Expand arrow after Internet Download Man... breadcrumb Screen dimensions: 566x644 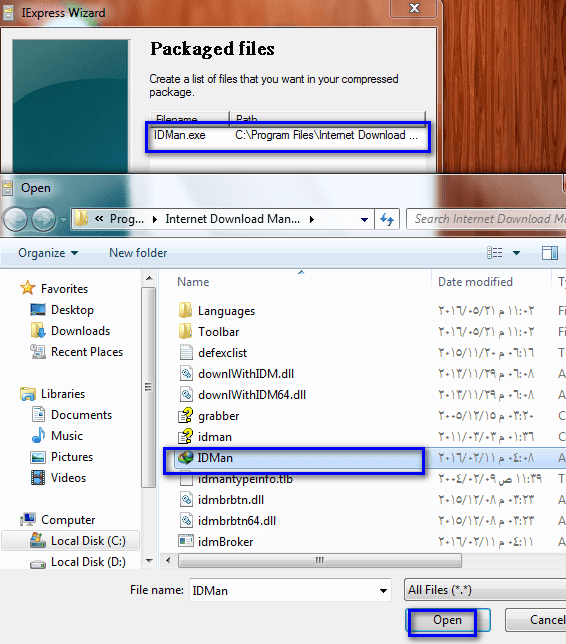[312, 219]
